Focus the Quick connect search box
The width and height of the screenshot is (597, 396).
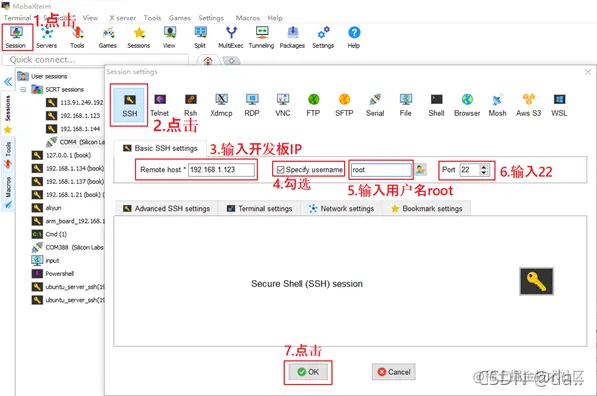coord(95,60)
